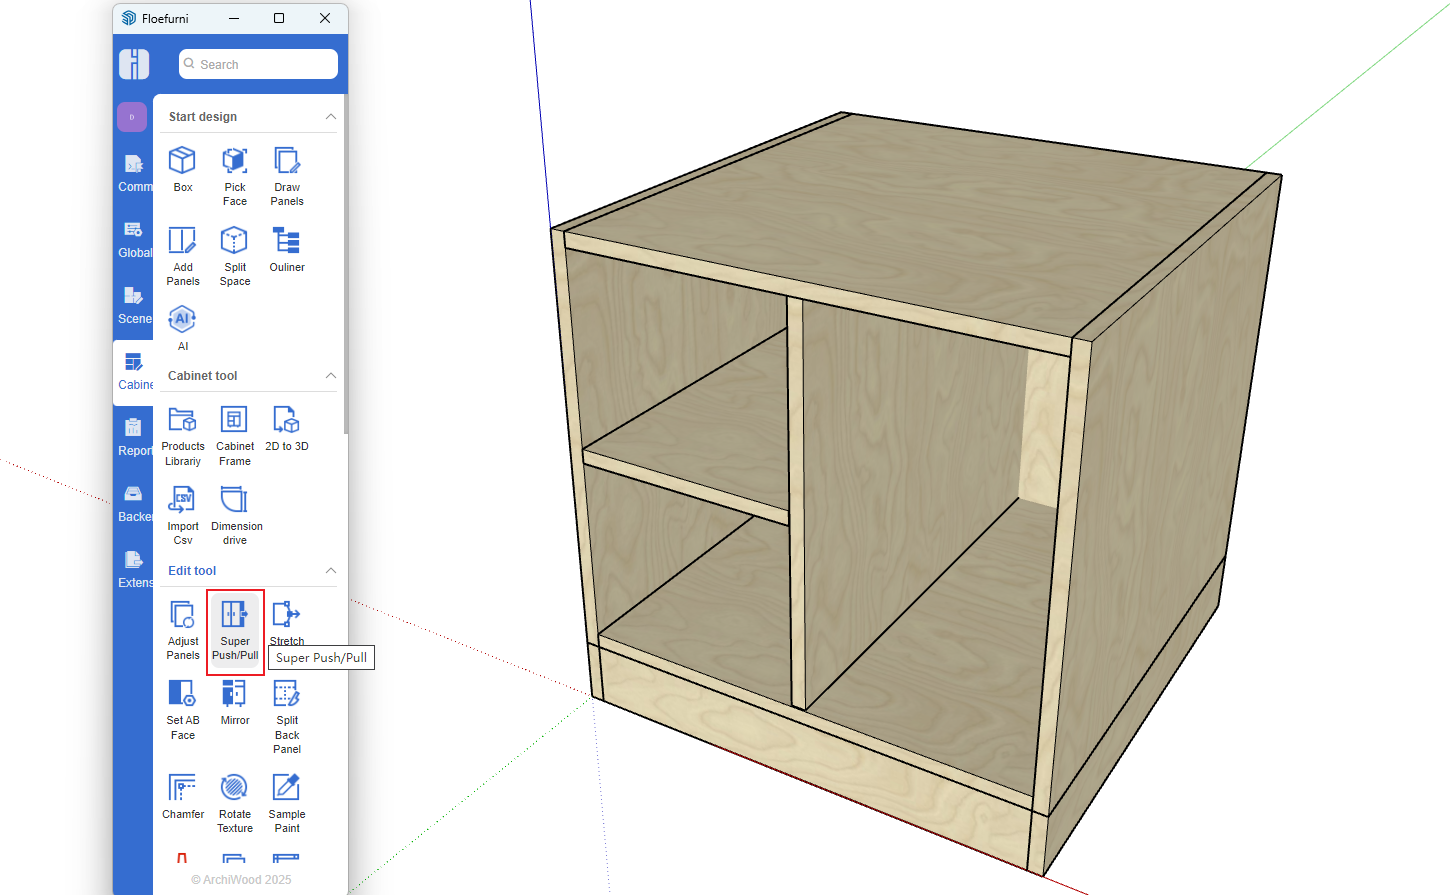
Task: Select the Chamfer tool
Action: coord(182,796)
